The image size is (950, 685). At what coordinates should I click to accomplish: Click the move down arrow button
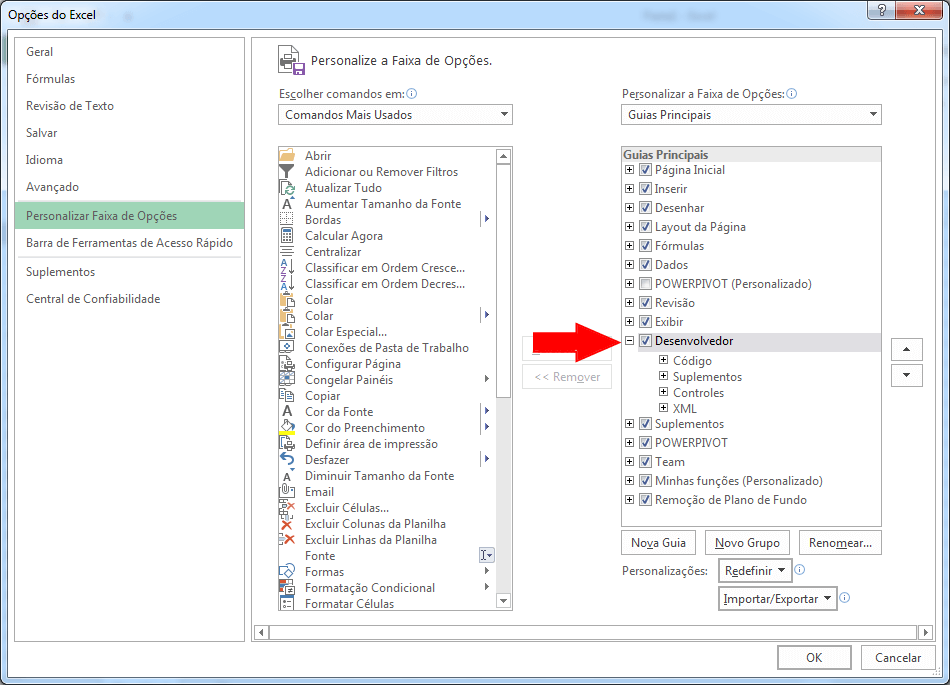pos(906,375)
